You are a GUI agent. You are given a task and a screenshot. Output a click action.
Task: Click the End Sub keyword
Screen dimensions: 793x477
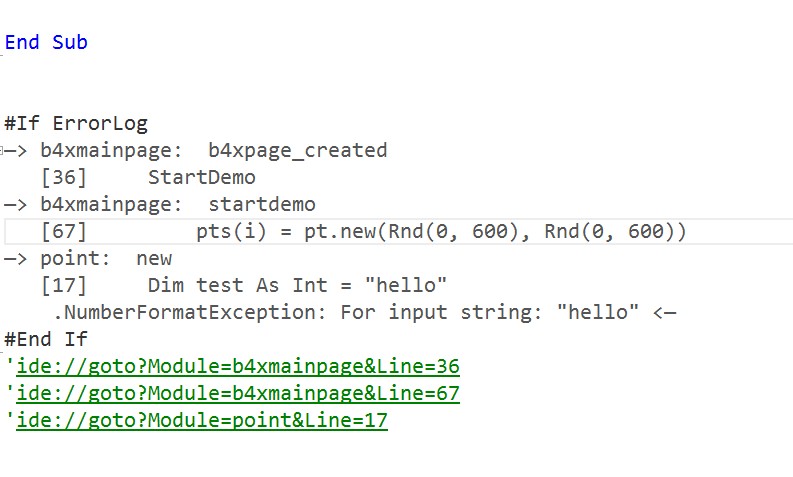click(46, 42)
